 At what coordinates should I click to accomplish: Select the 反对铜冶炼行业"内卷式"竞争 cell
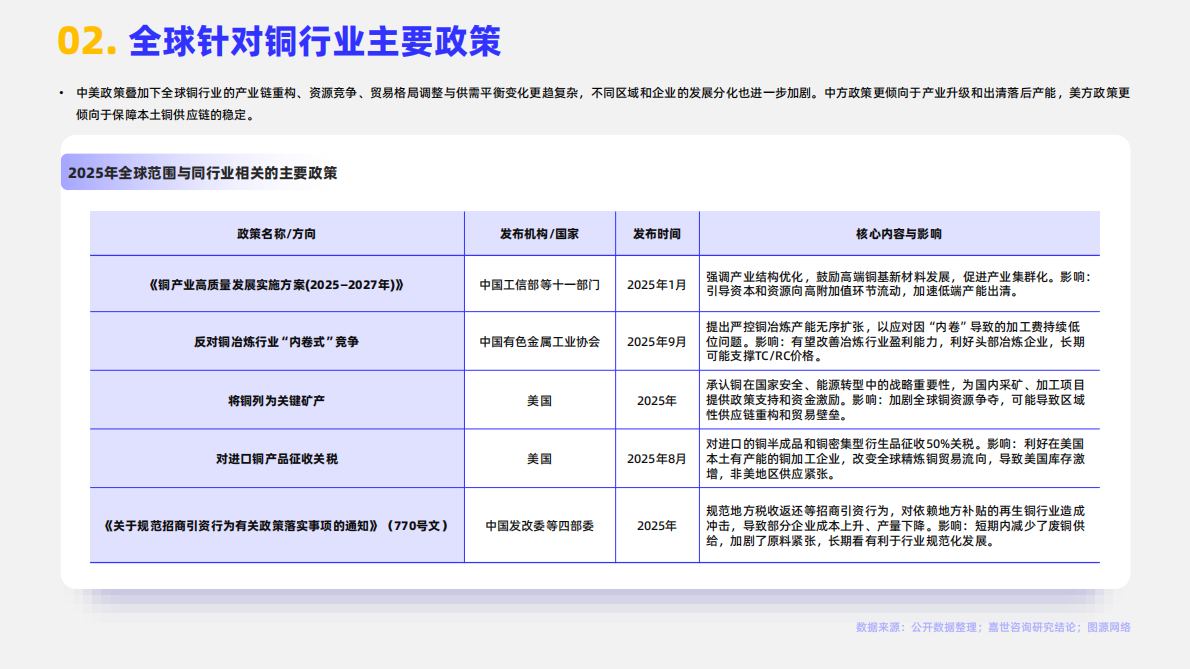[x=277, y=341]
